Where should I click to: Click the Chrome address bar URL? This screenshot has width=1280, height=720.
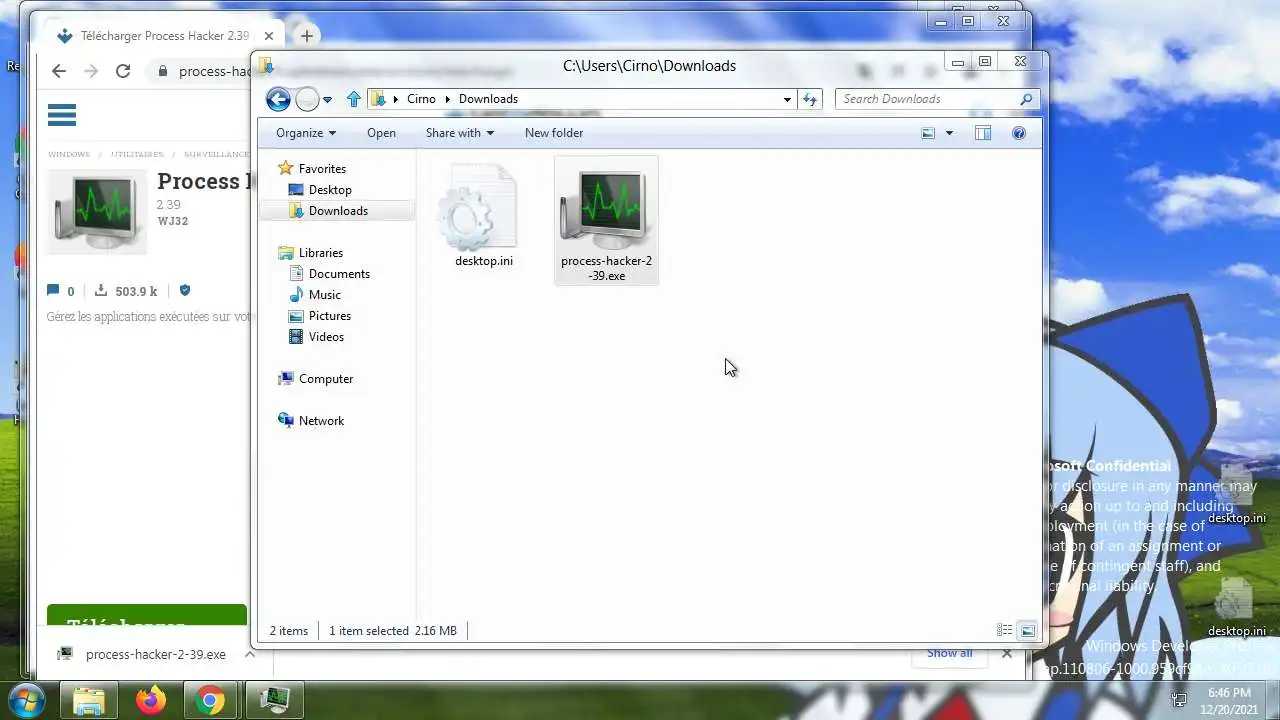click(215, 71)
